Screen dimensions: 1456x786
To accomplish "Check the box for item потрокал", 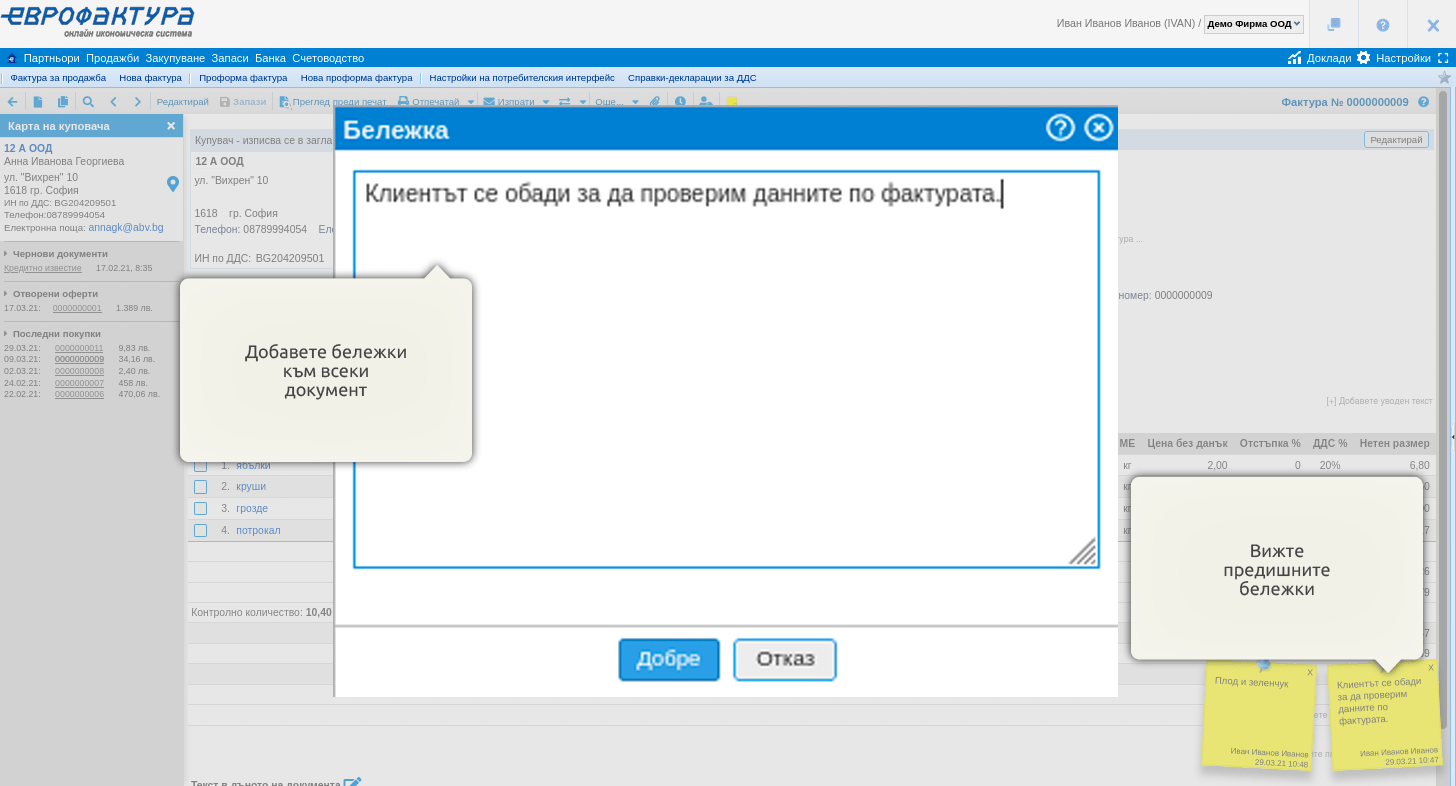I will [x=200, y=531].
